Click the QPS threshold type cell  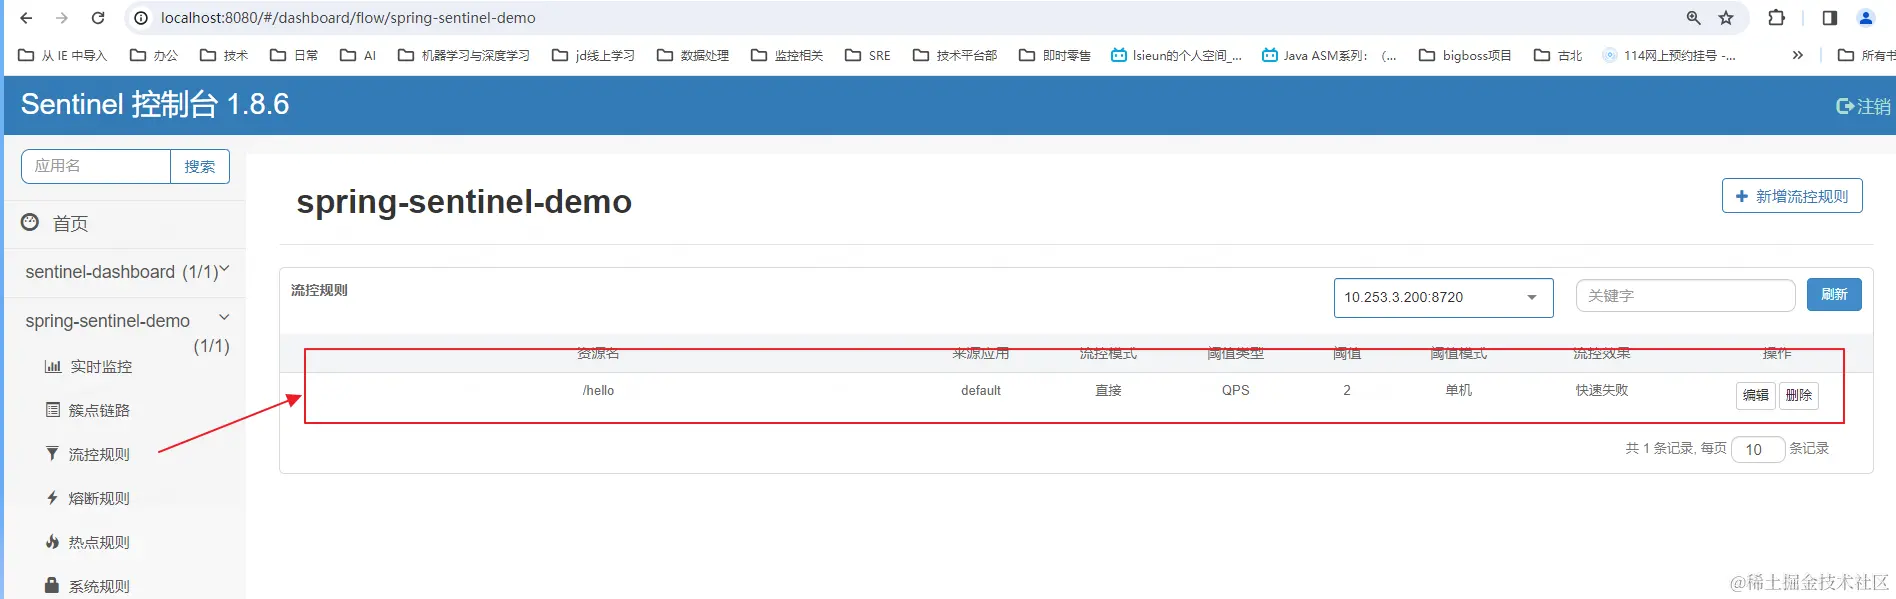pyautogui.click(x=1235, y=391)
